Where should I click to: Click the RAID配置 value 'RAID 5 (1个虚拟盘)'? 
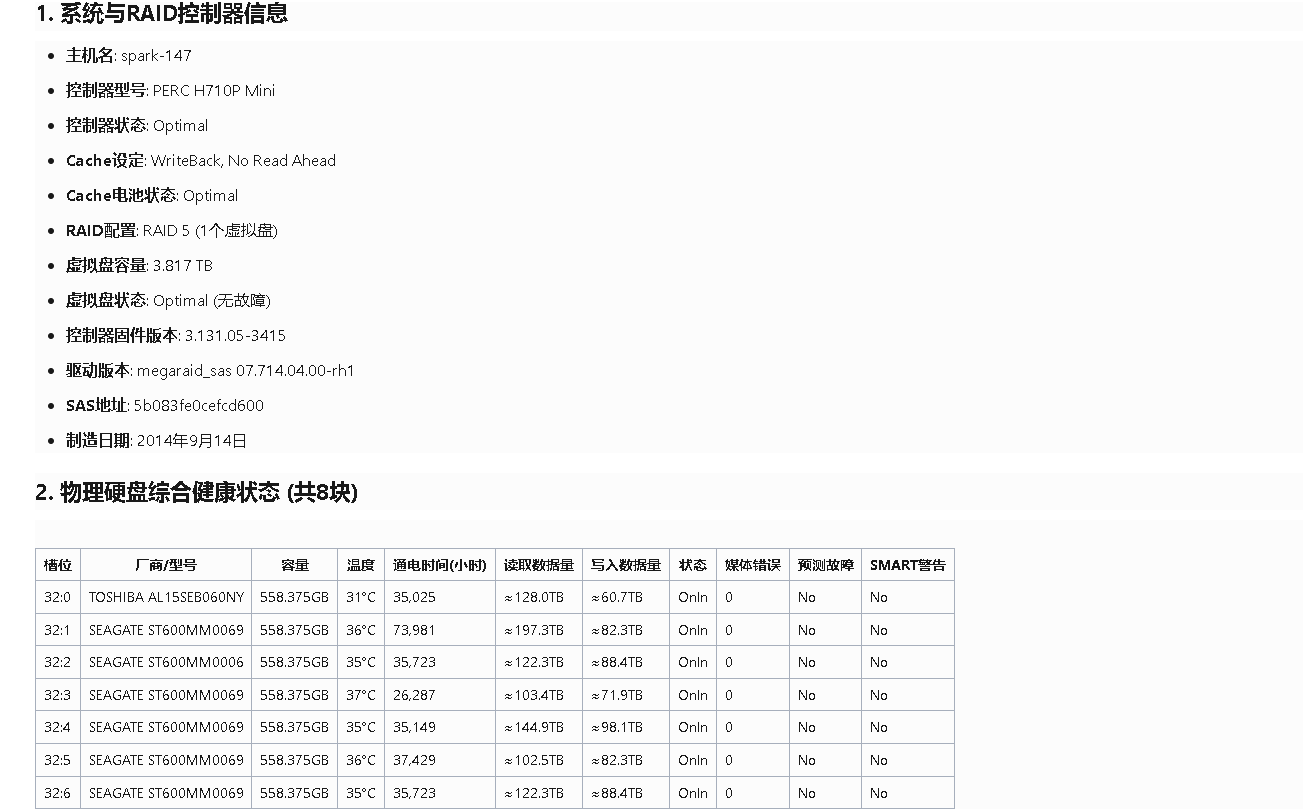[x=210, y=231]
